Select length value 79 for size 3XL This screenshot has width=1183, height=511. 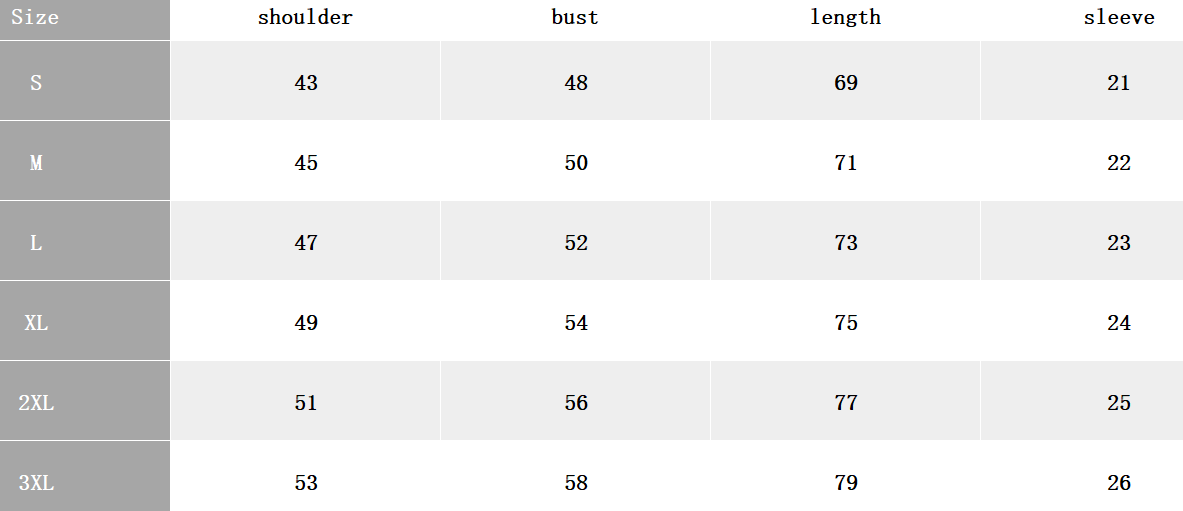(846, 482)
